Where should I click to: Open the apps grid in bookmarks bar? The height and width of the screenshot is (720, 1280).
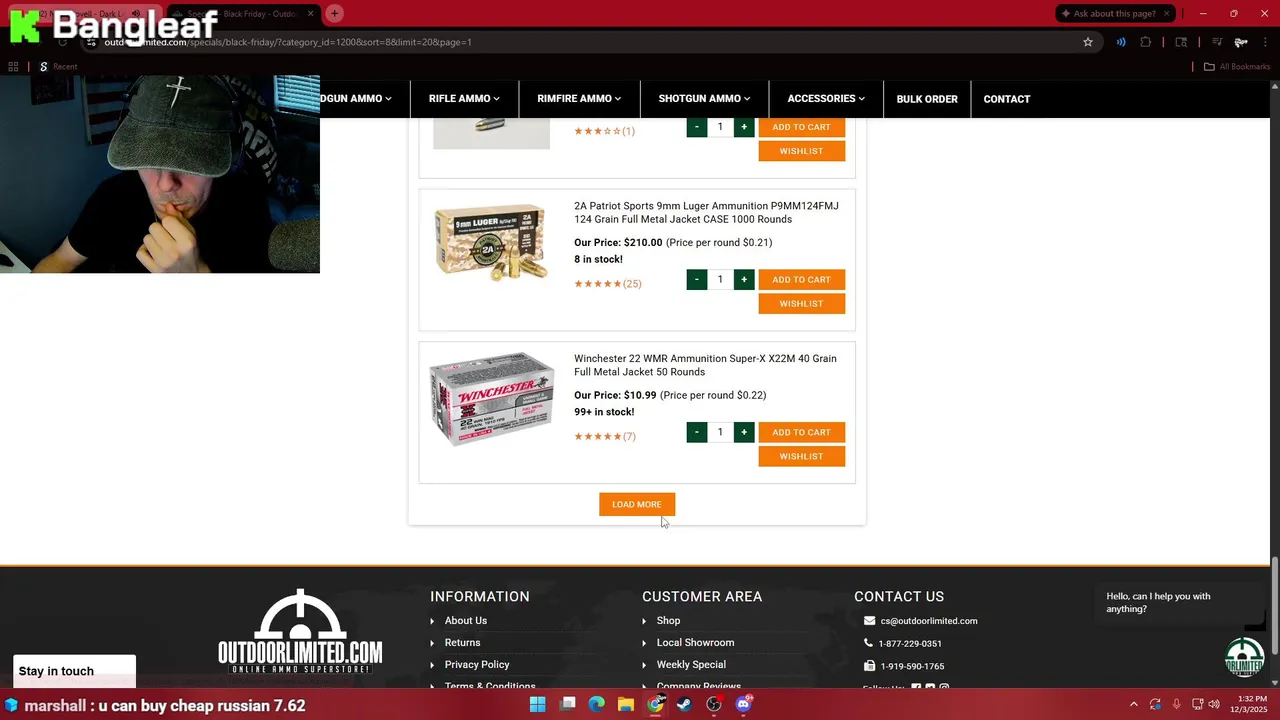click(x=13, y=67)
